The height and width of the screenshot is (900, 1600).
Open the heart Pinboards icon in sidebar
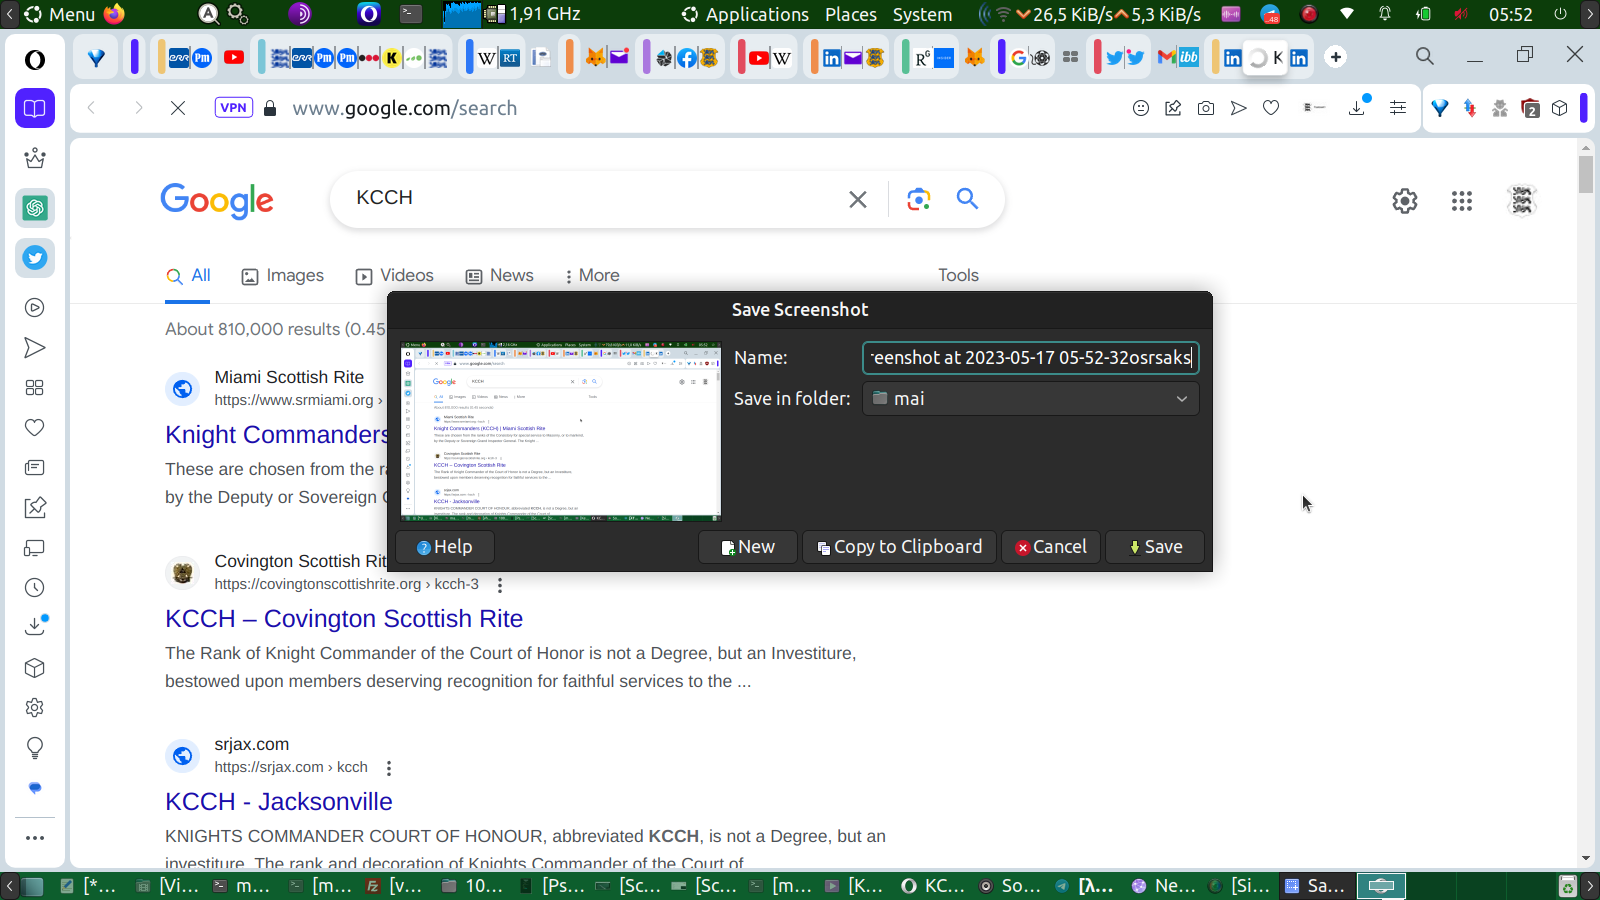point(35,428)
